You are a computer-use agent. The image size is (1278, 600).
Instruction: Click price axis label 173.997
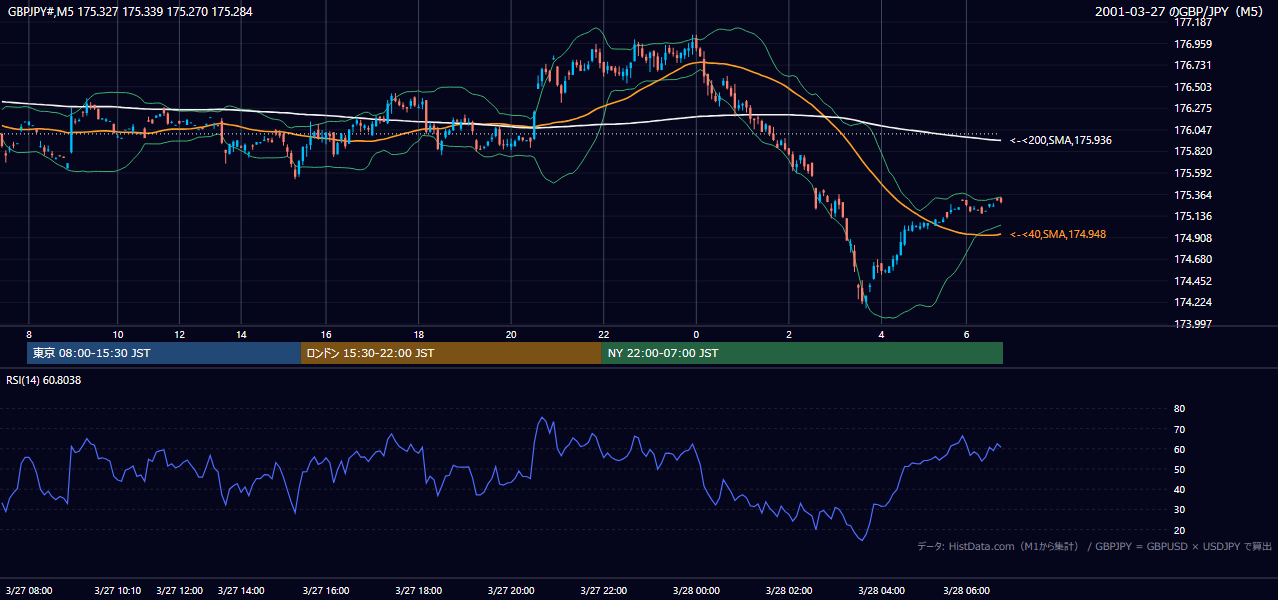pyautogui.click(x=1193, y=324)
